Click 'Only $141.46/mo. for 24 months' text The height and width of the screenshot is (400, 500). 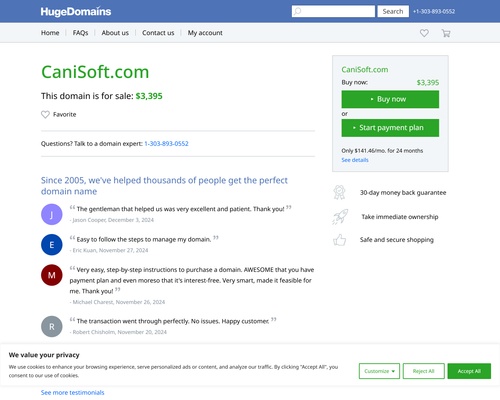(x=382, y=151)
